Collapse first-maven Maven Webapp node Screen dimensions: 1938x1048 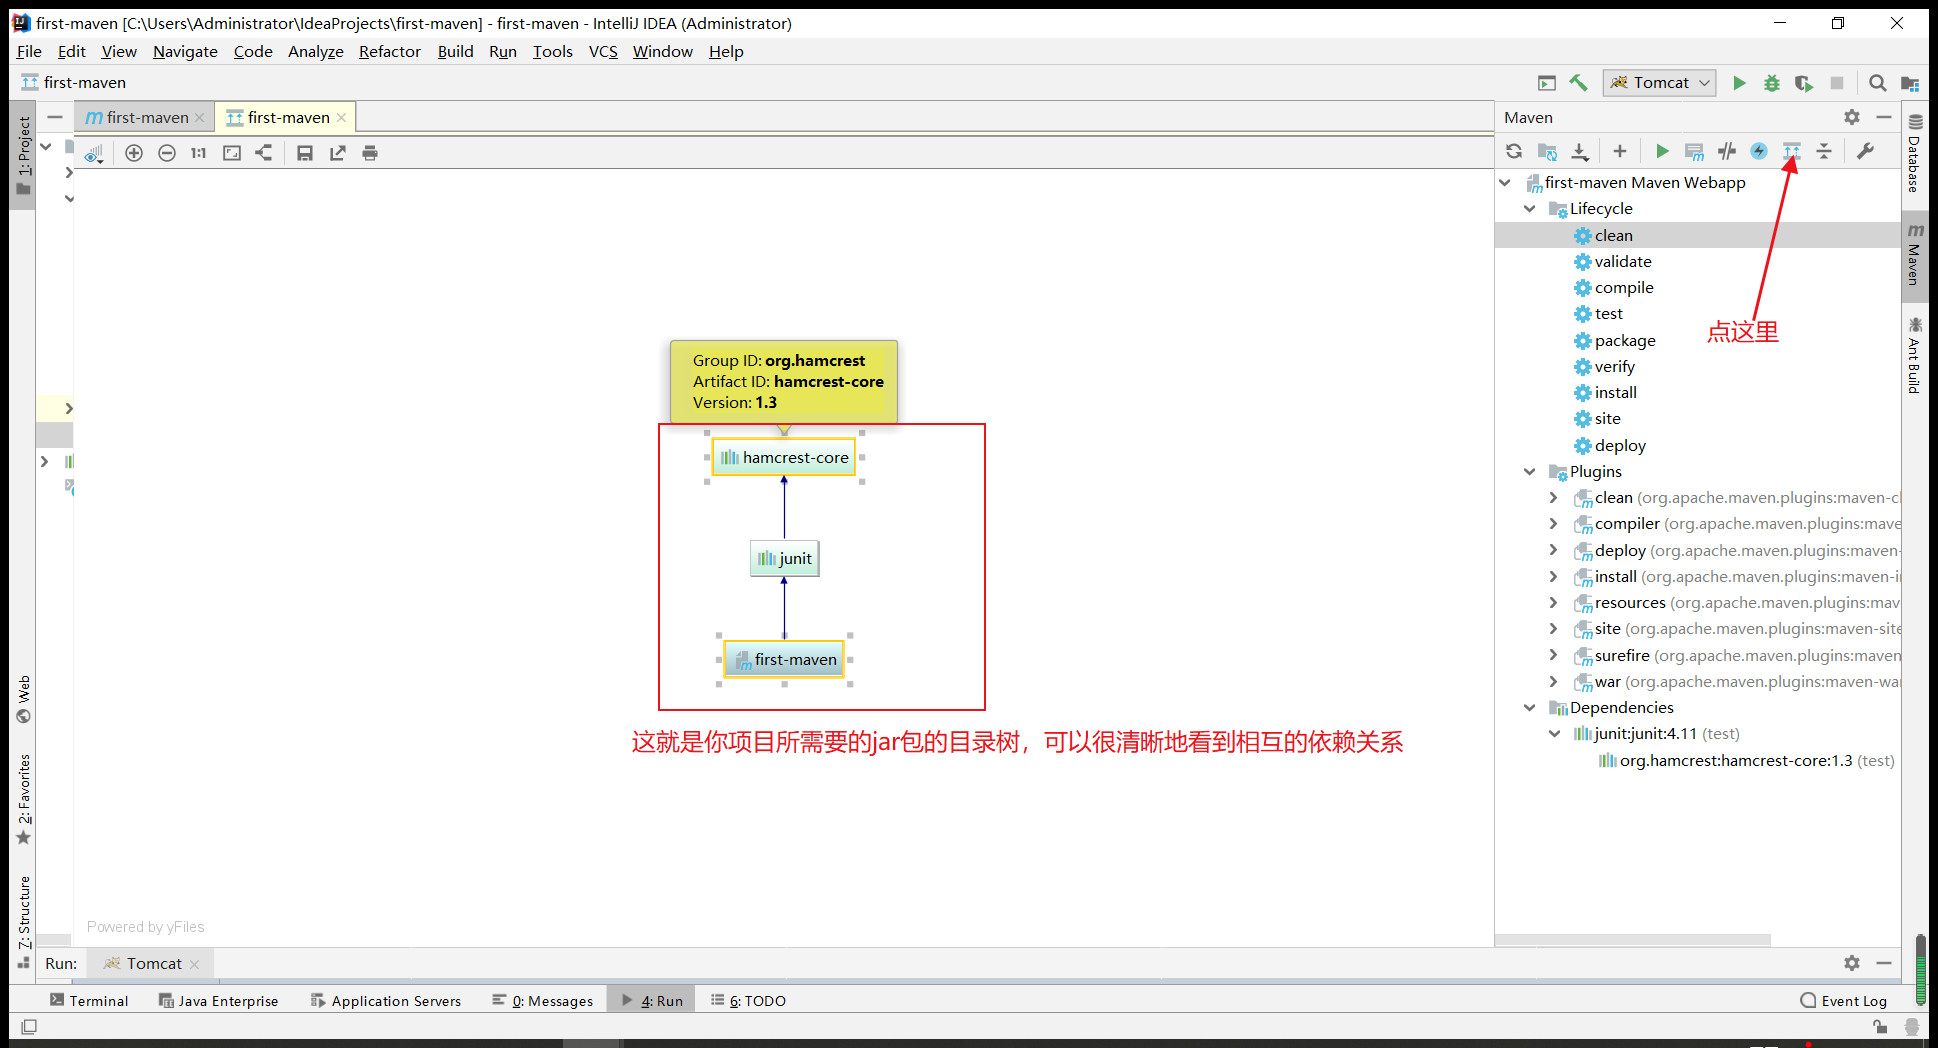pos(1505,182)
